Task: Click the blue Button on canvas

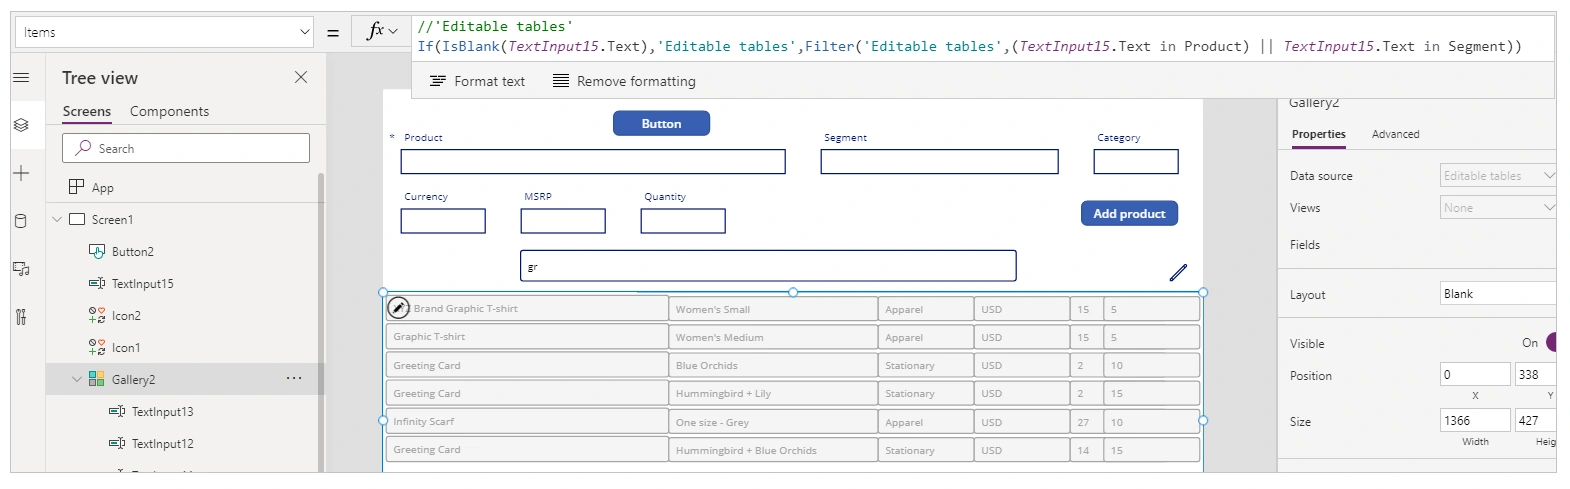Action: click(661, 123)
